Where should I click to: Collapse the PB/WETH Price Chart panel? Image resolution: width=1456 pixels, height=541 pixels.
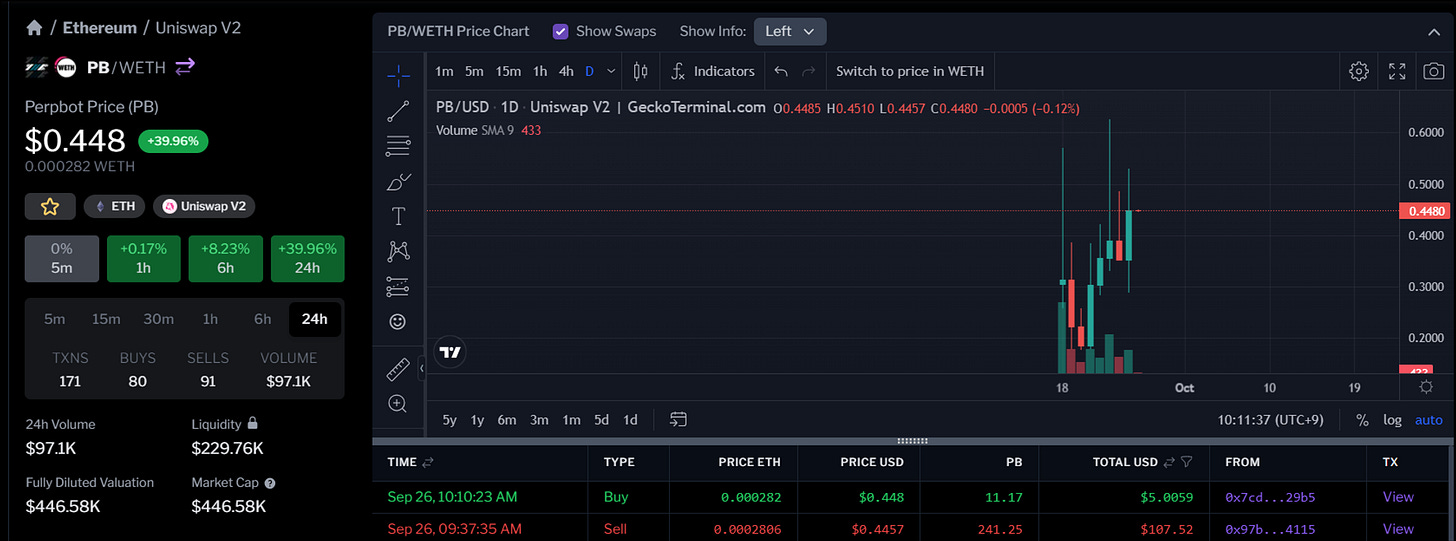1433,32
